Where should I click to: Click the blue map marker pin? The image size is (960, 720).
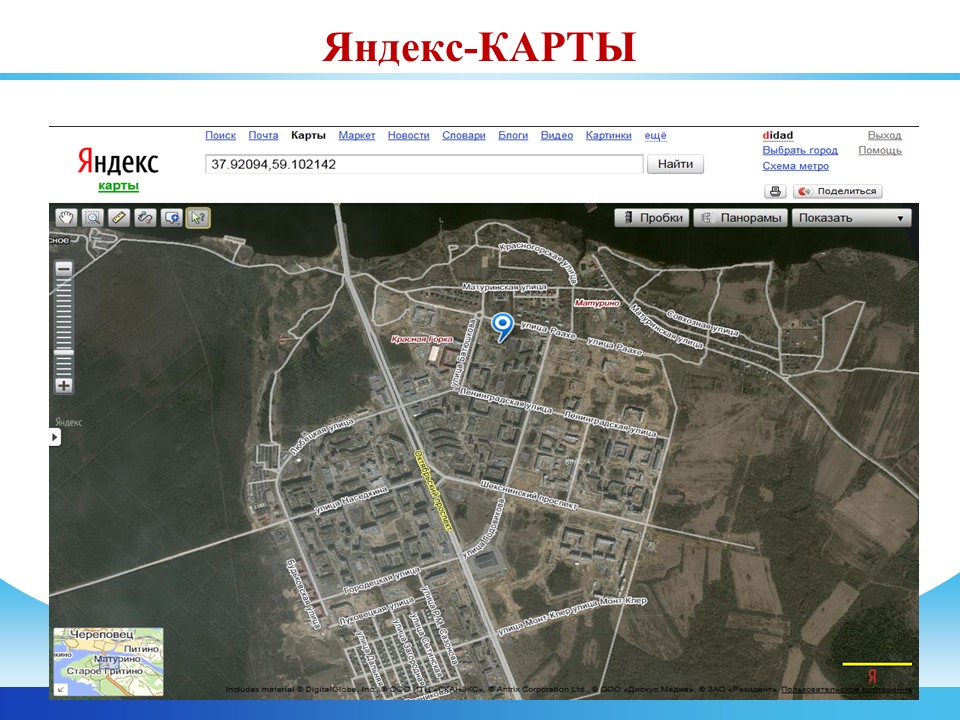pyautogui.click(x=503, y=327)
